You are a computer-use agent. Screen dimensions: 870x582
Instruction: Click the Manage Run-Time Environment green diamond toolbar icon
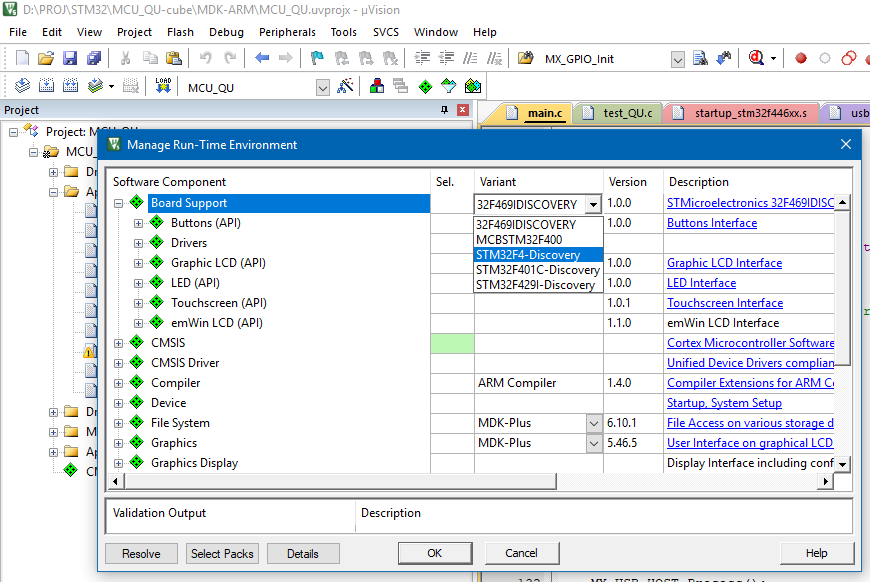pyautogui.click(x=425, y=87)
